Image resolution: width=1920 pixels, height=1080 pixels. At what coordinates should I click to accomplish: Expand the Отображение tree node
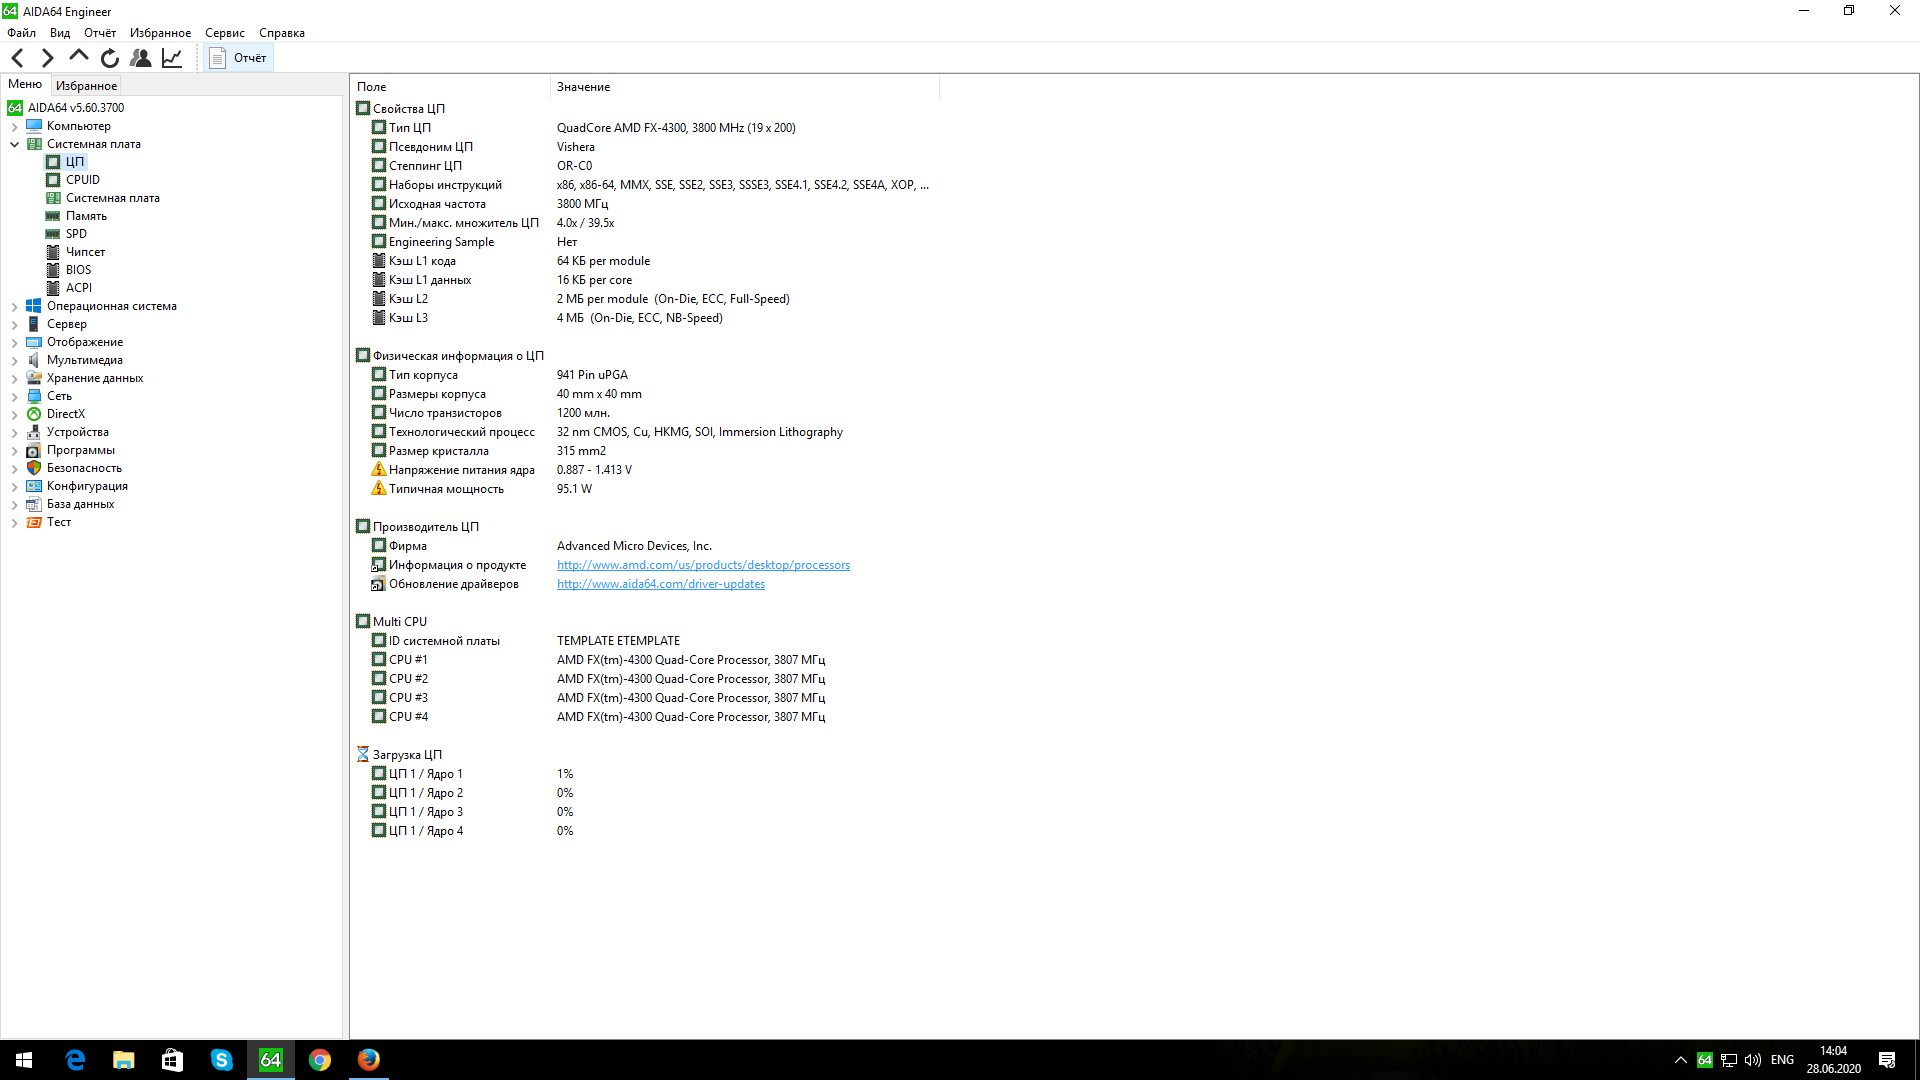tap(14, 342)
